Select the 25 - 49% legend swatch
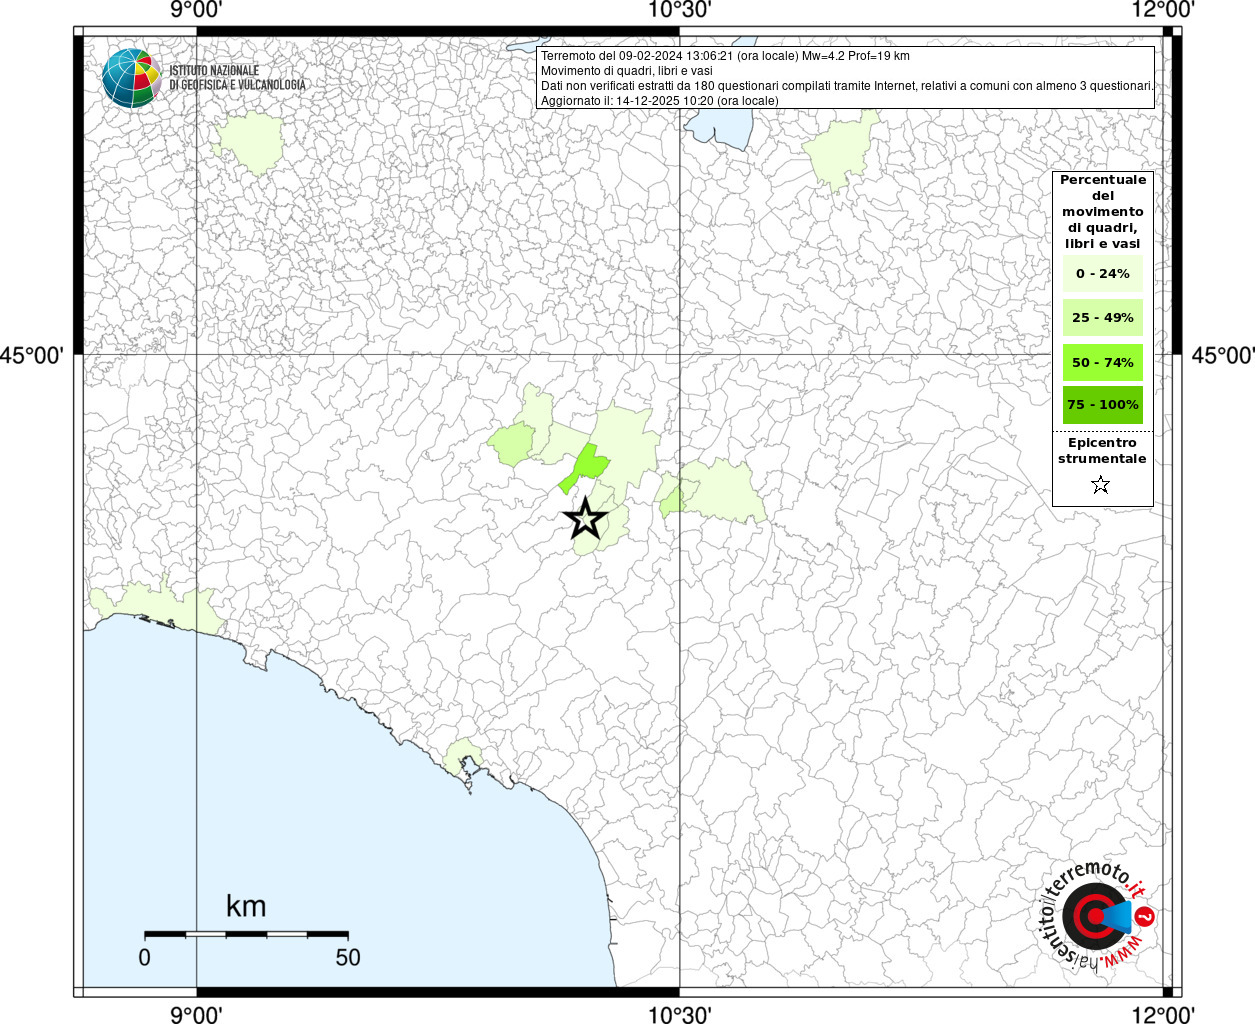 pyautogui.click(x=1103, y=317)
